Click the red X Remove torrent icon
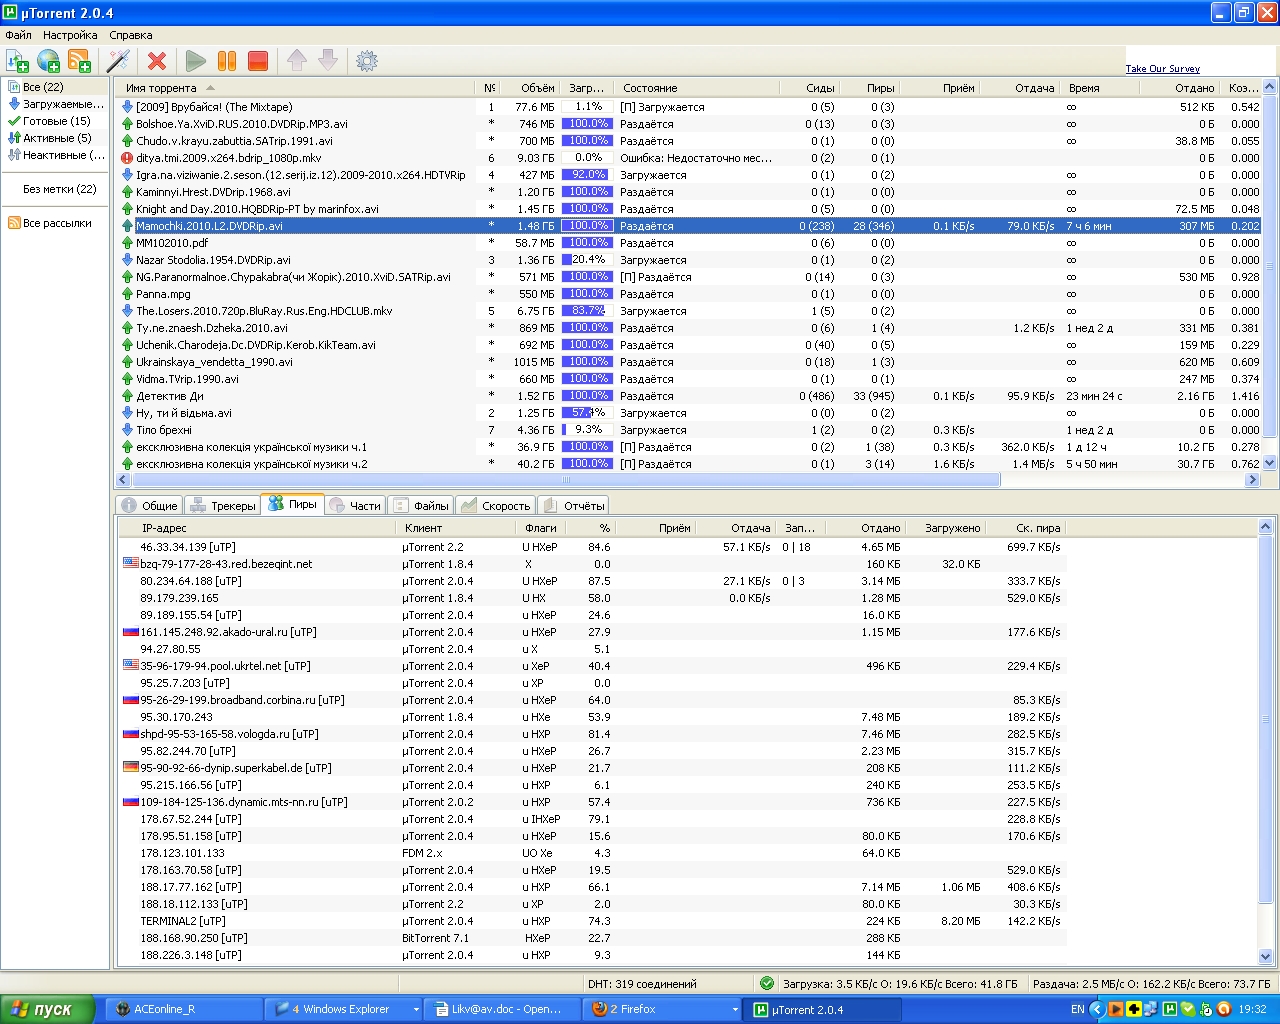The width and height of the screenshot is (1280, 1024). click(x=156, y=61)
